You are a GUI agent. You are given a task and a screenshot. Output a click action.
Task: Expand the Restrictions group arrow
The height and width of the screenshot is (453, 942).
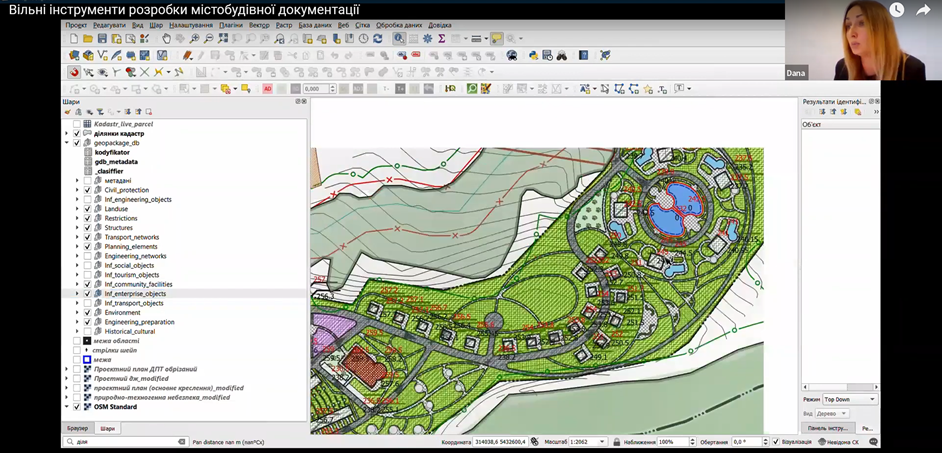tap(77, 218)
